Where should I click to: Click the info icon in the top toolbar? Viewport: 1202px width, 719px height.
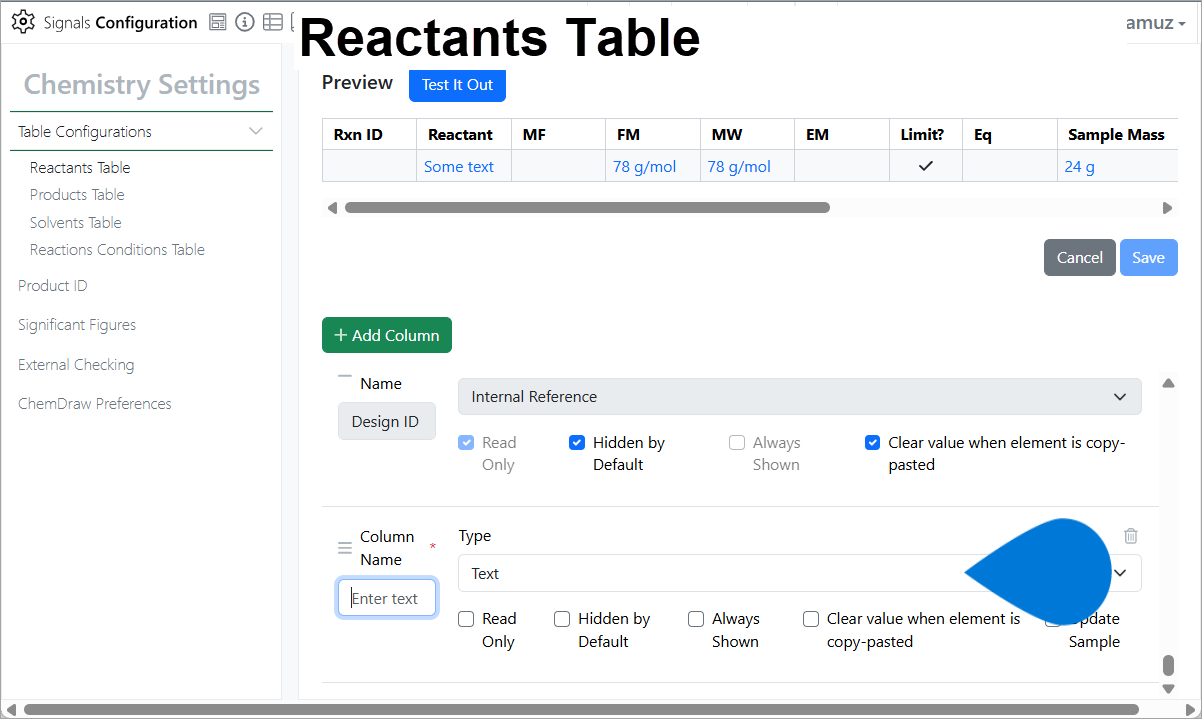(245, 21)
